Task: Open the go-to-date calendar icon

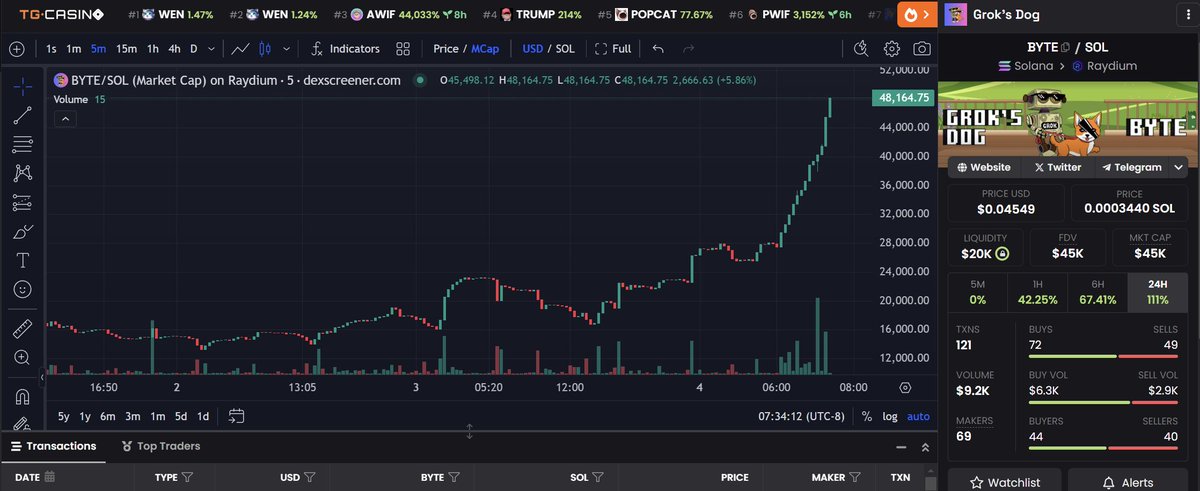Action: tap(237, 416)
